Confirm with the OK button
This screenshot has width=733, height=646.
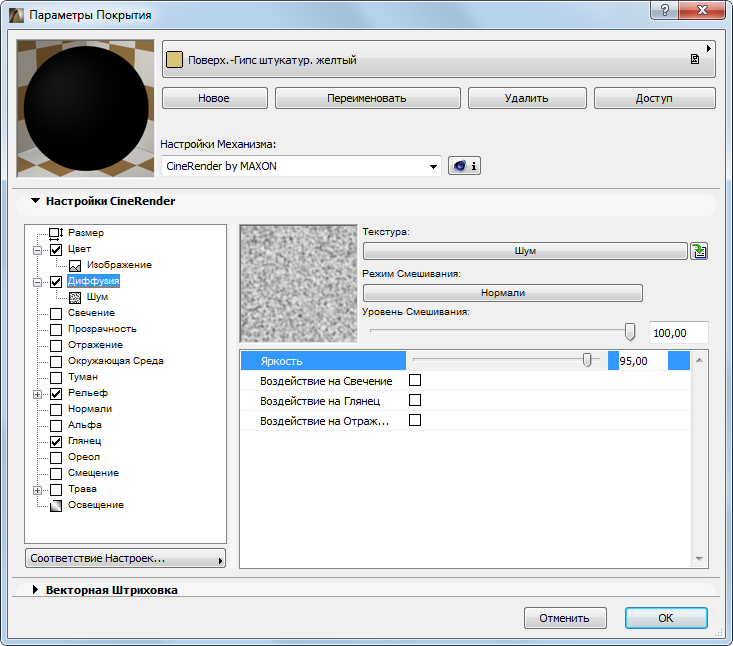(x=666, y=618)
